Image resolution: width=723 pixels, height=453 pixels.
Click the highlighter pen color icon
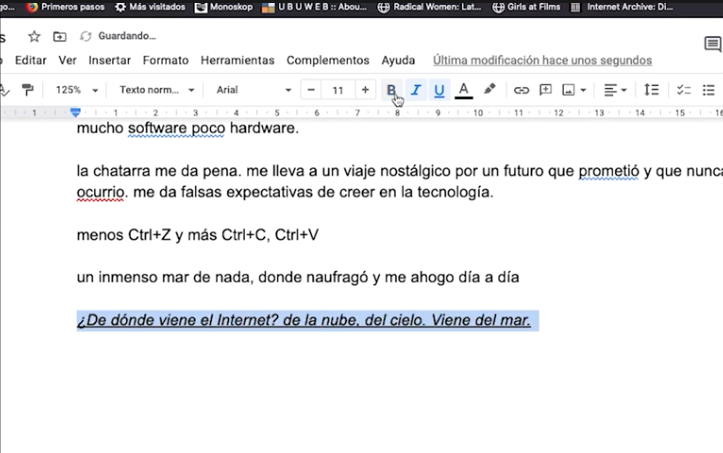point(489,90)
